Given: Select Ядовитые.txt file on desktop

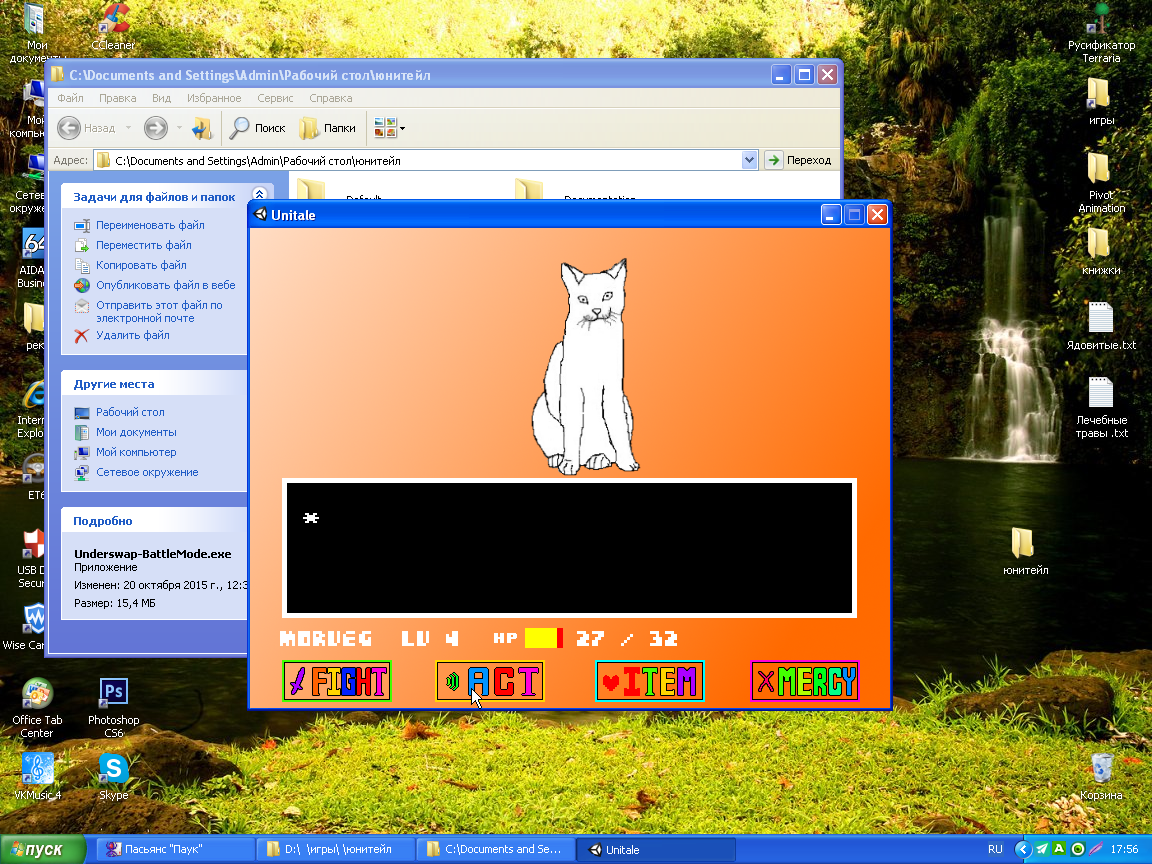Looking at the screenshot, I should 1101,325.
